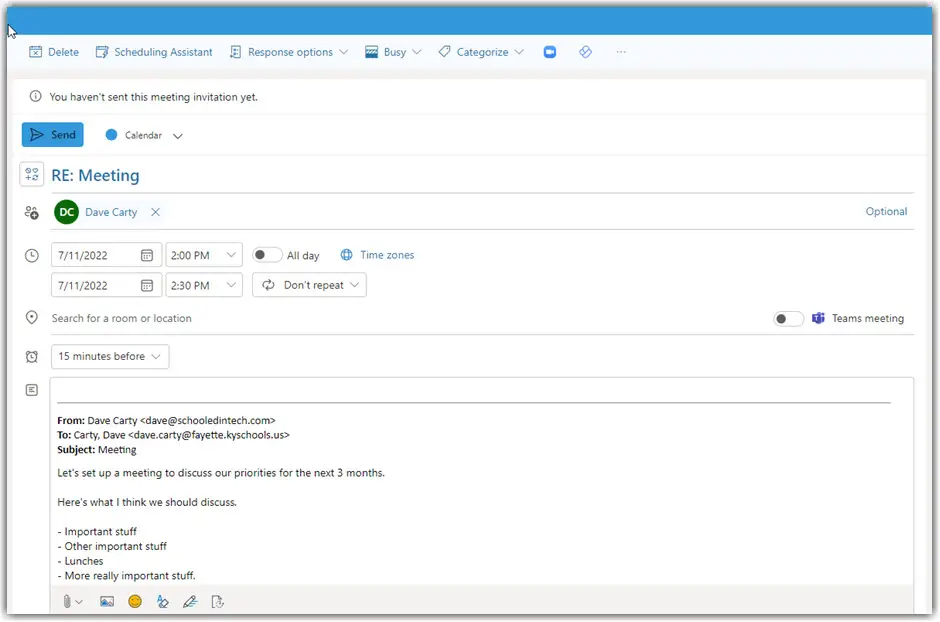940x622 pixels.
Task: Open the emoji smiley picker
Action: pyautogui.click(x=135, y=602)
